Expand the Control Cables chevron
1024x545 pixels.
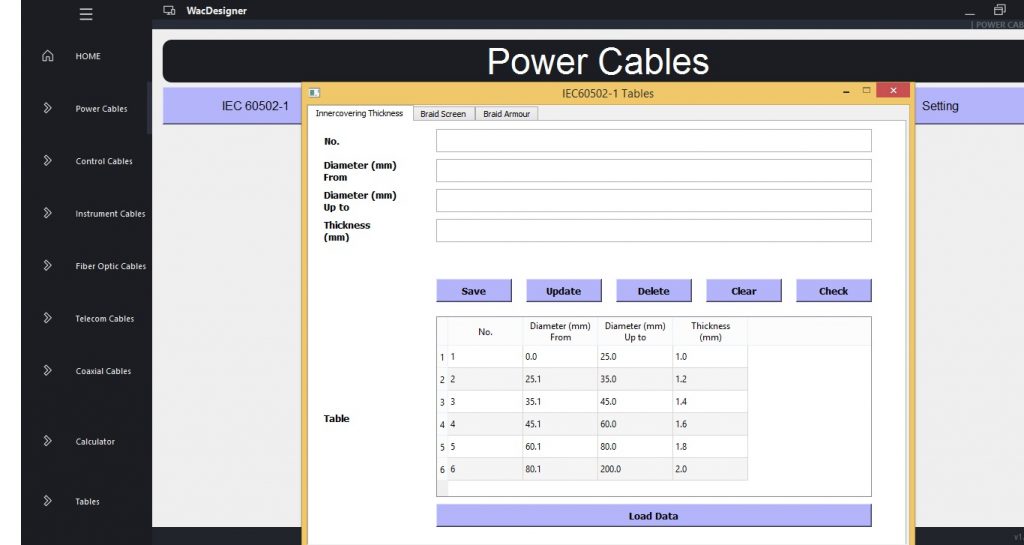point(47,160)
